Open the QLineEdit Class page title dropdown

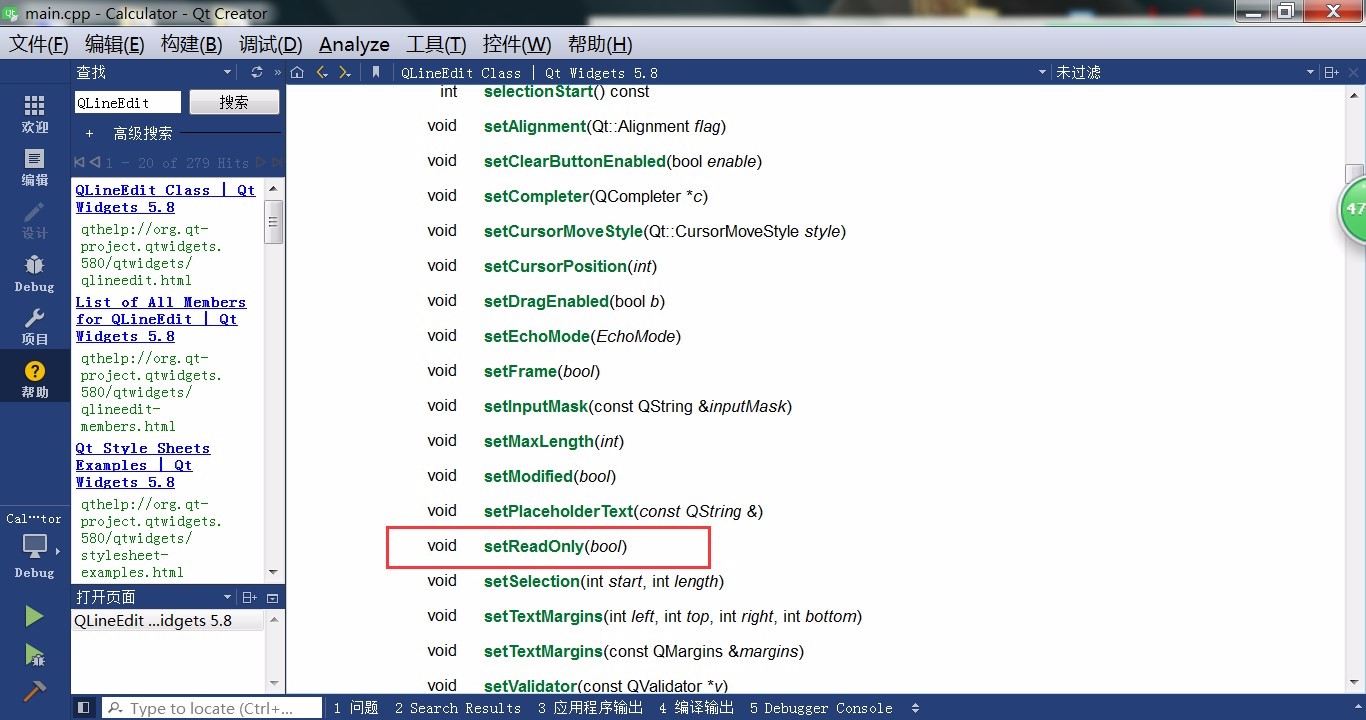(1041, 72)
